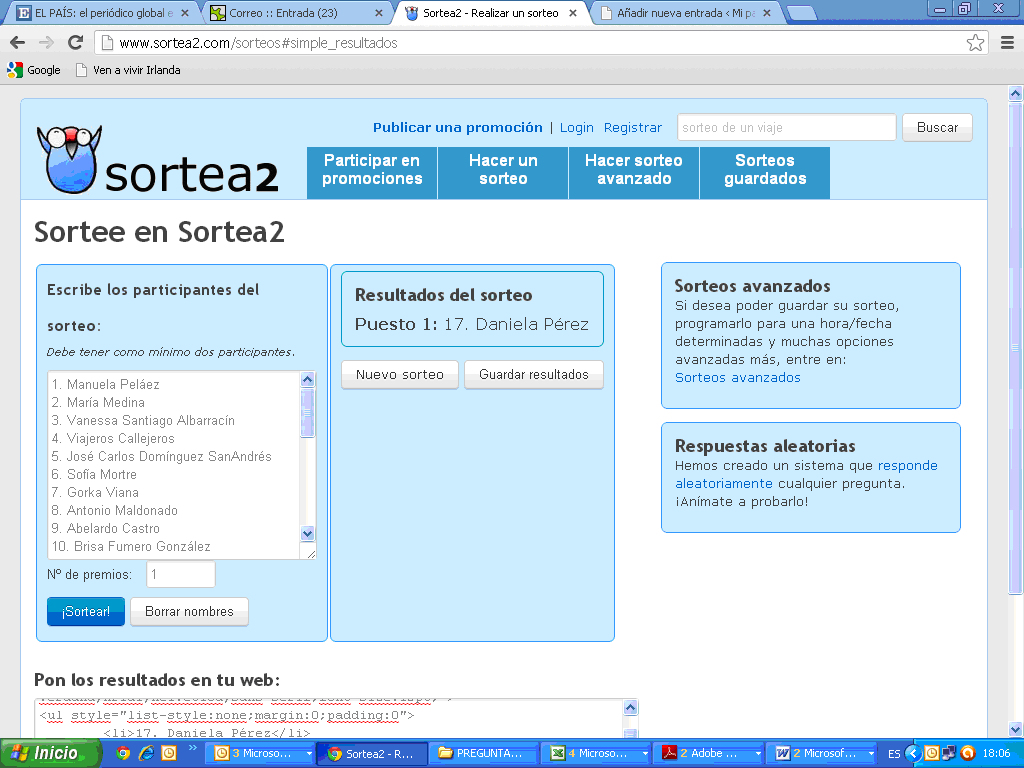Bookmark this page with the star icon
Viewport: 1024px width, 768px height.
[975, 43]
